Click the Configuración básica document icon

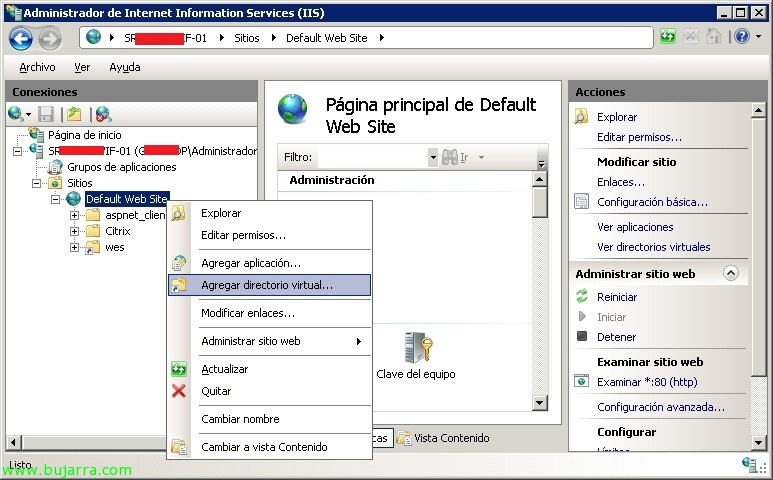coord(582,202)
